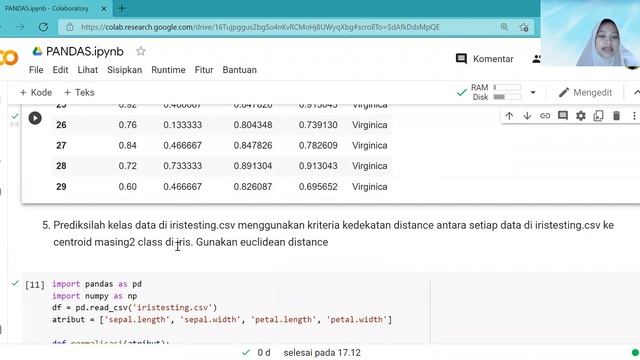Click the share people icon
Screen dimensions: 640x360
point(536,59)
